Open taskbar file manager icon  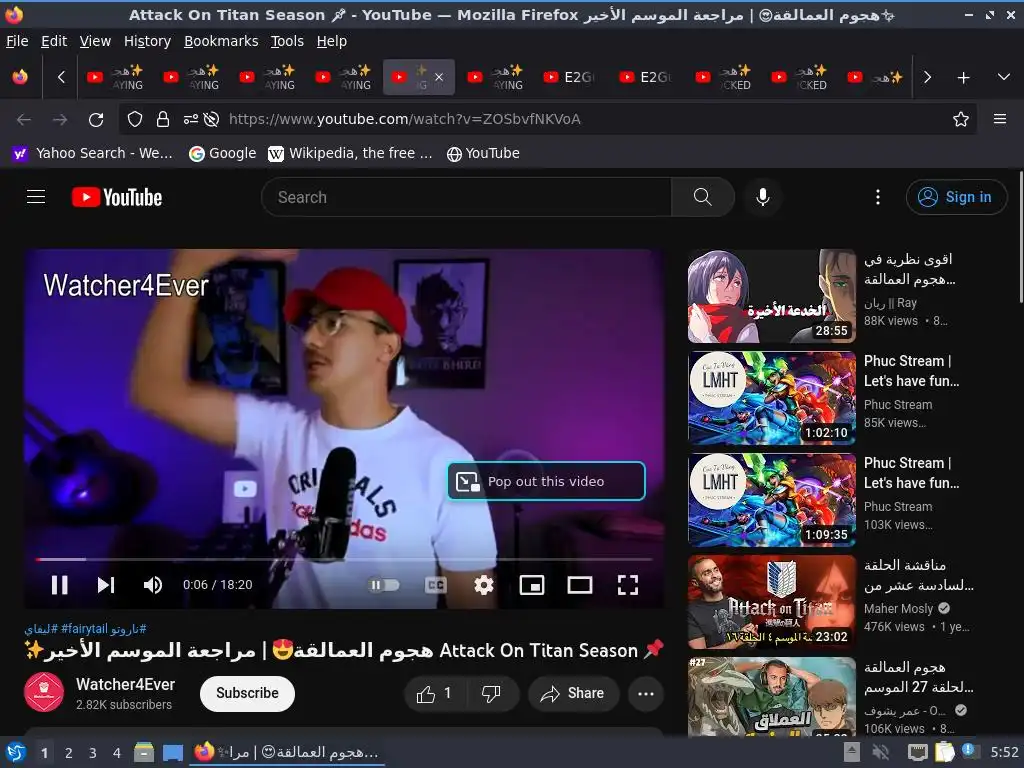point(144,753)
